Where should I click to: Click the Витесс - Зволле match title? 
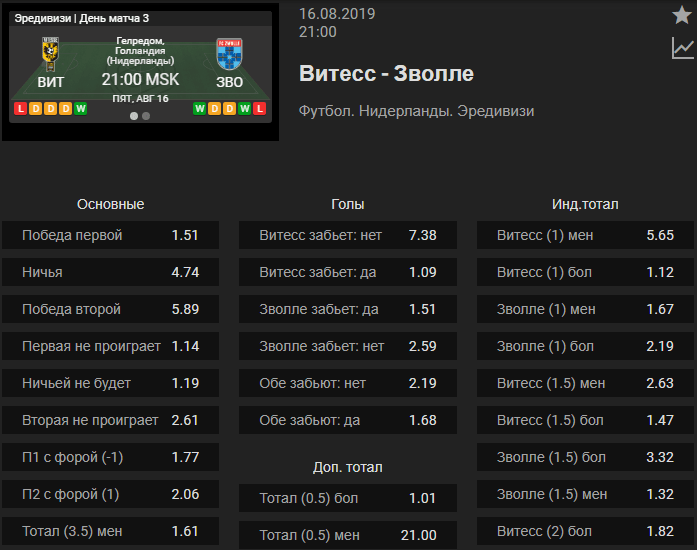pyautogui.click(x=386, y=73)
